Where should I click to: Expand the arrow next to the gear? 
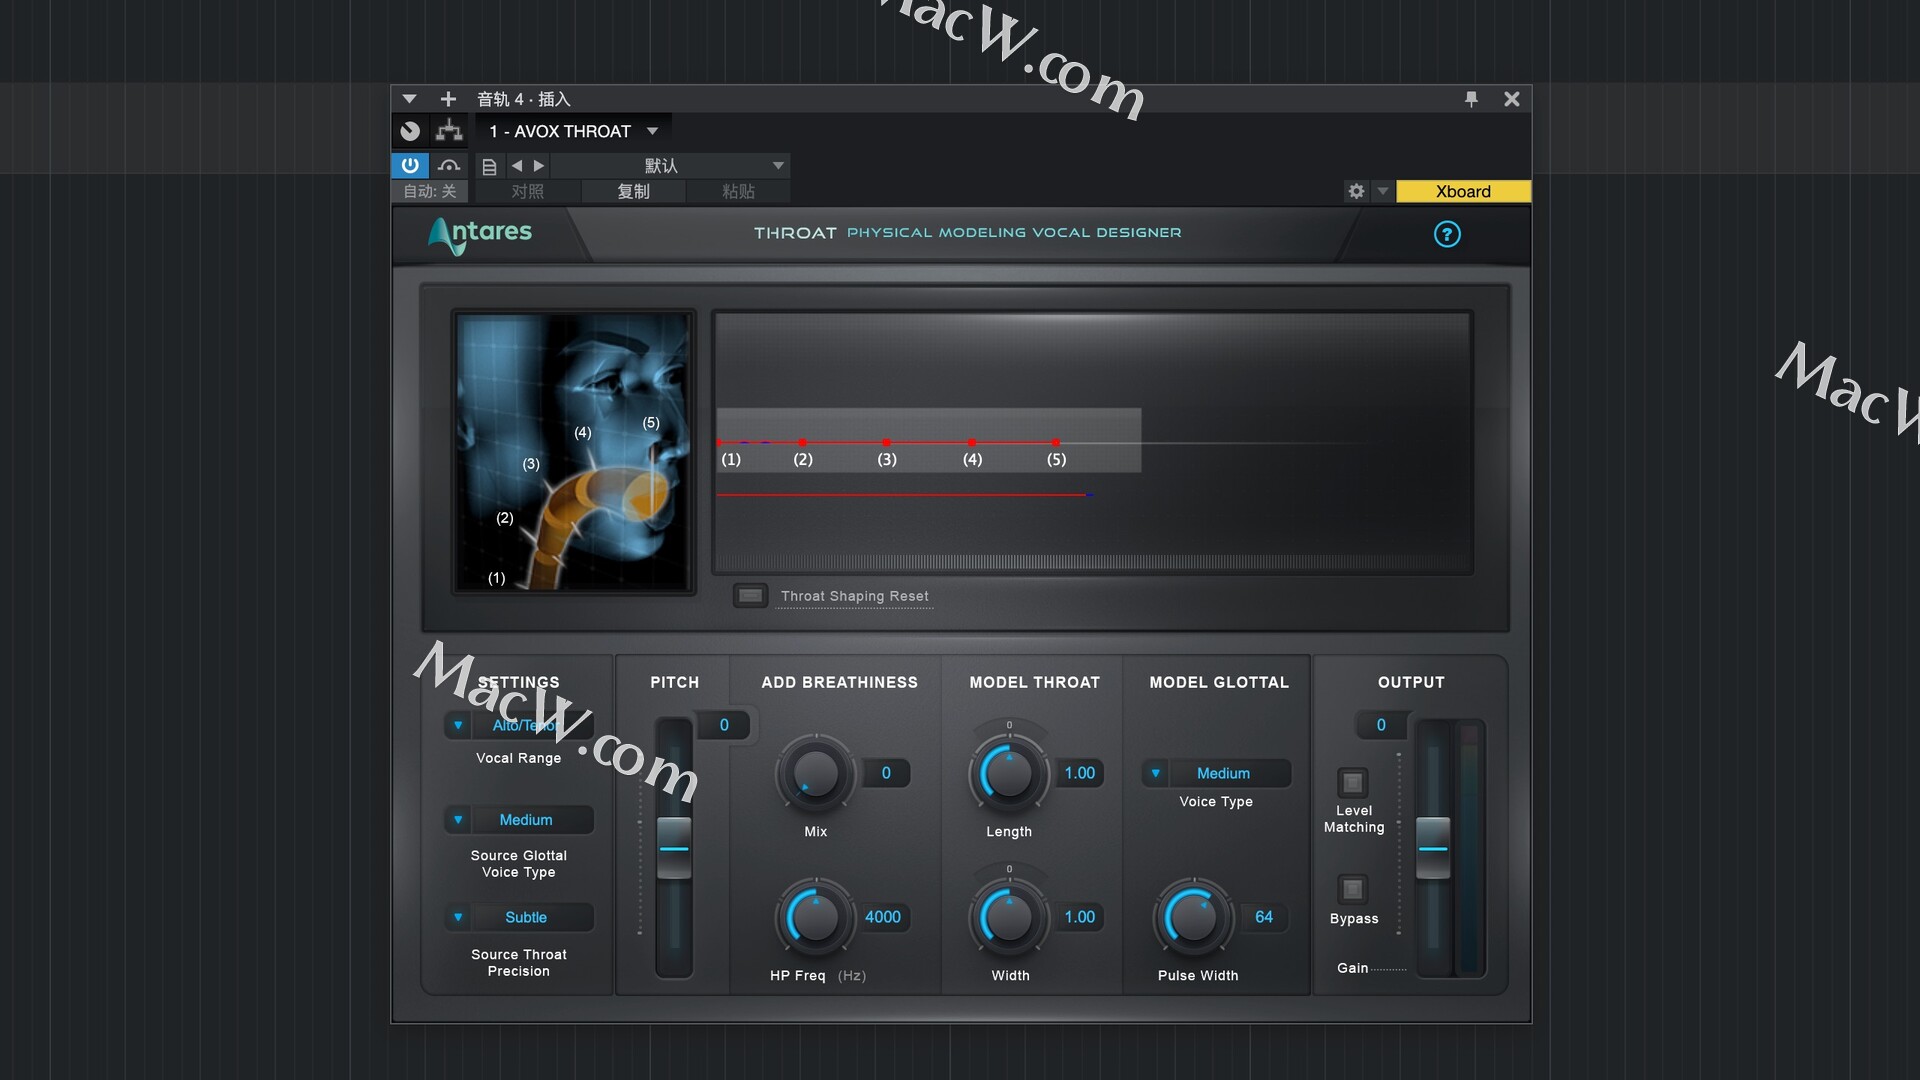click(1383, 191)
